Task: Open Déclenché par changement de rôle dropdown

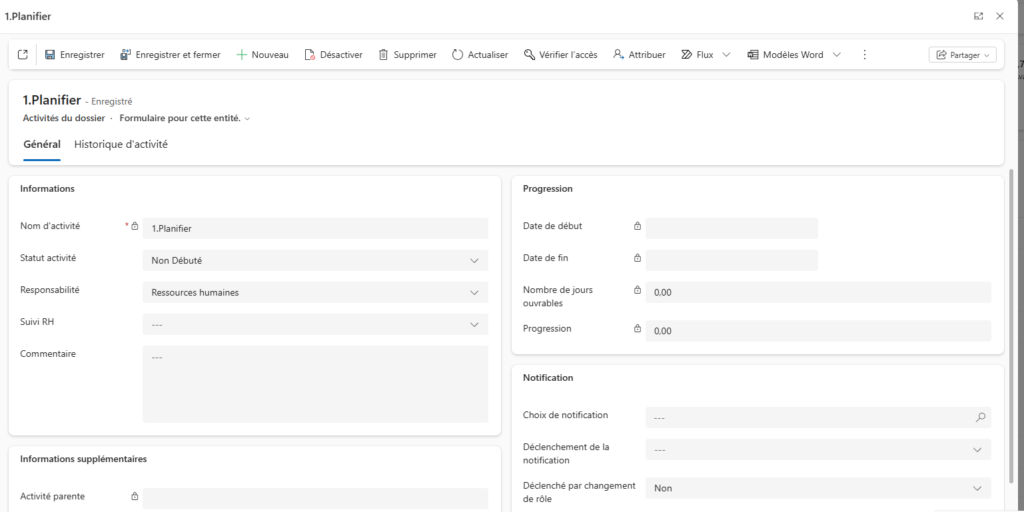Action: point(977,488)
